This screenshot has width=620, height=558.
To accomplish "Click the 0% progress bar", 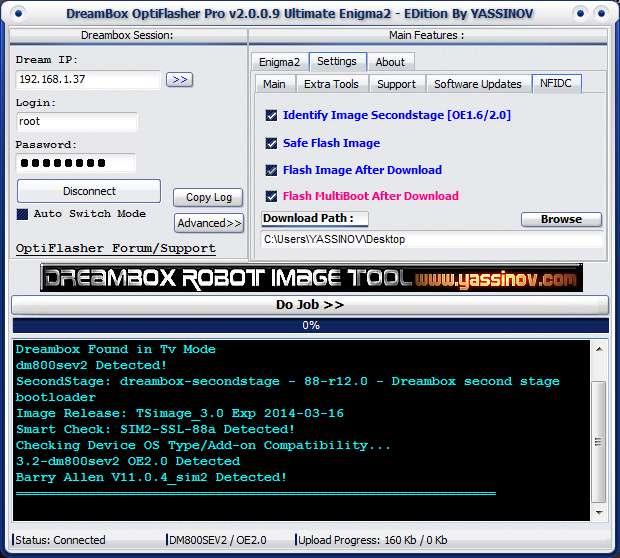I will 311,325.
